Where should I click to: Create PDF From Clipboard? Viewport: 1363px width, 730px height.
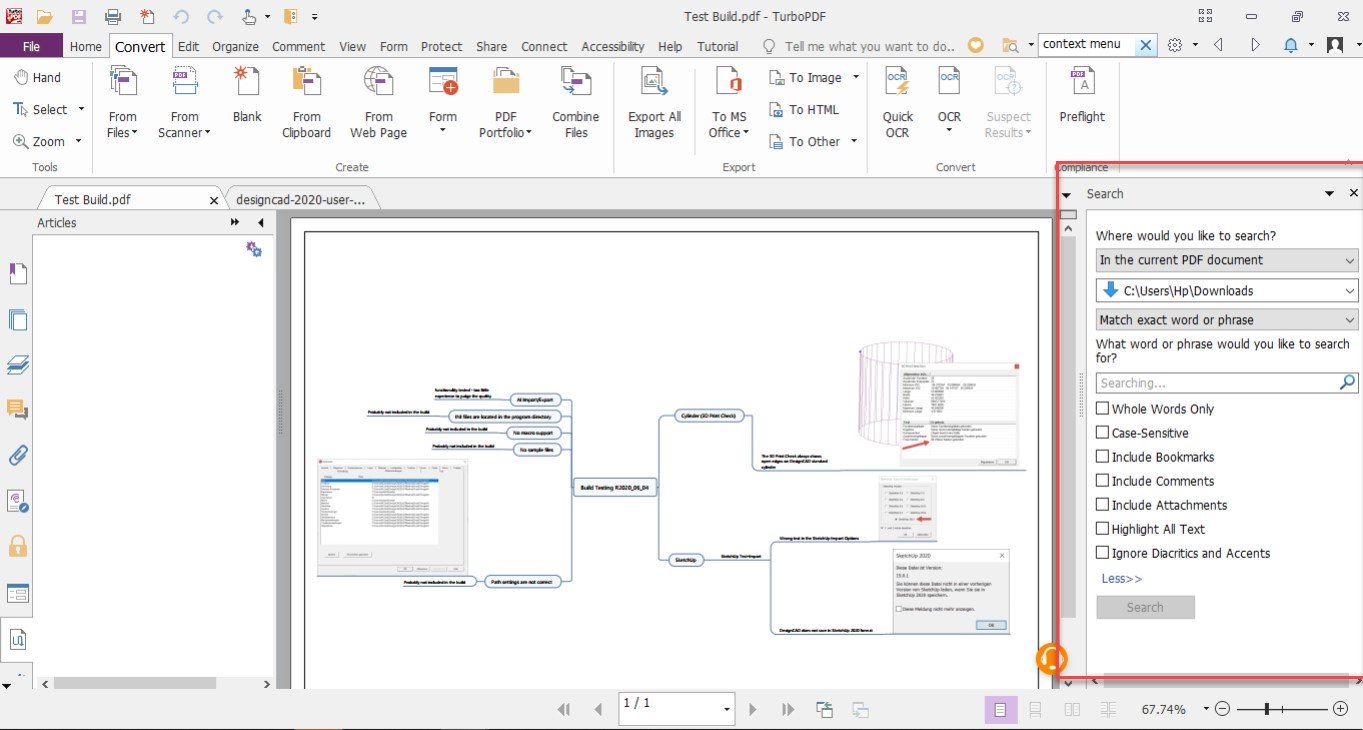tap(306, 103)
